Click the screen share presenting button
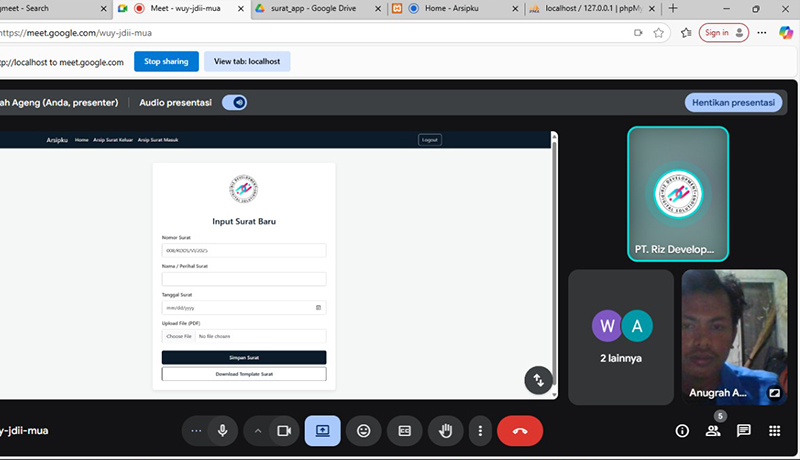The height and width of the screenshot is (460, 800). click(322, 431)
